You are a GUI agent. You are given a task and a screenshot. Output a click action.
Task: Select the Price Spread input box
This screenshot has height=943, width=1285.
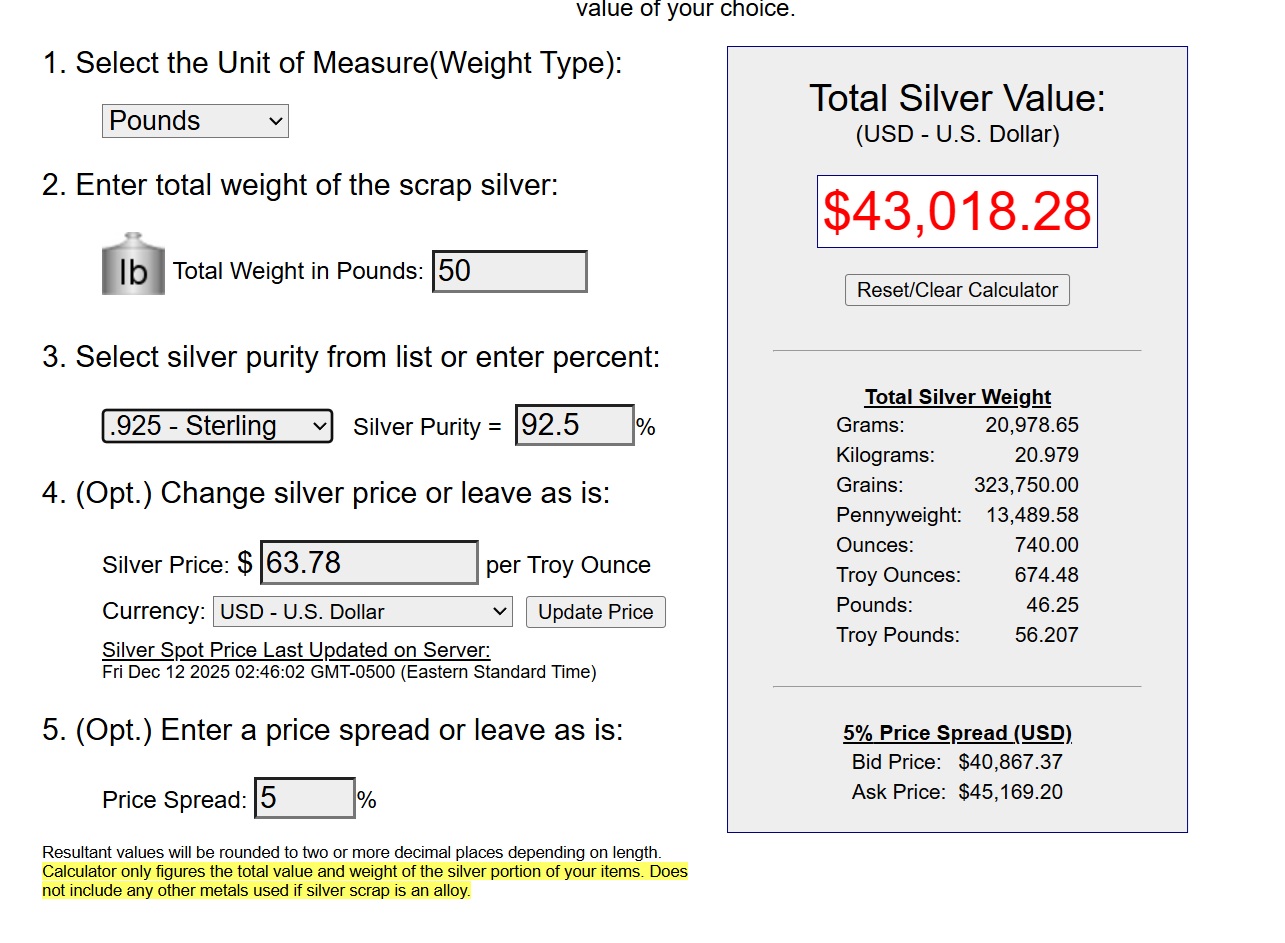click(304, 799)
